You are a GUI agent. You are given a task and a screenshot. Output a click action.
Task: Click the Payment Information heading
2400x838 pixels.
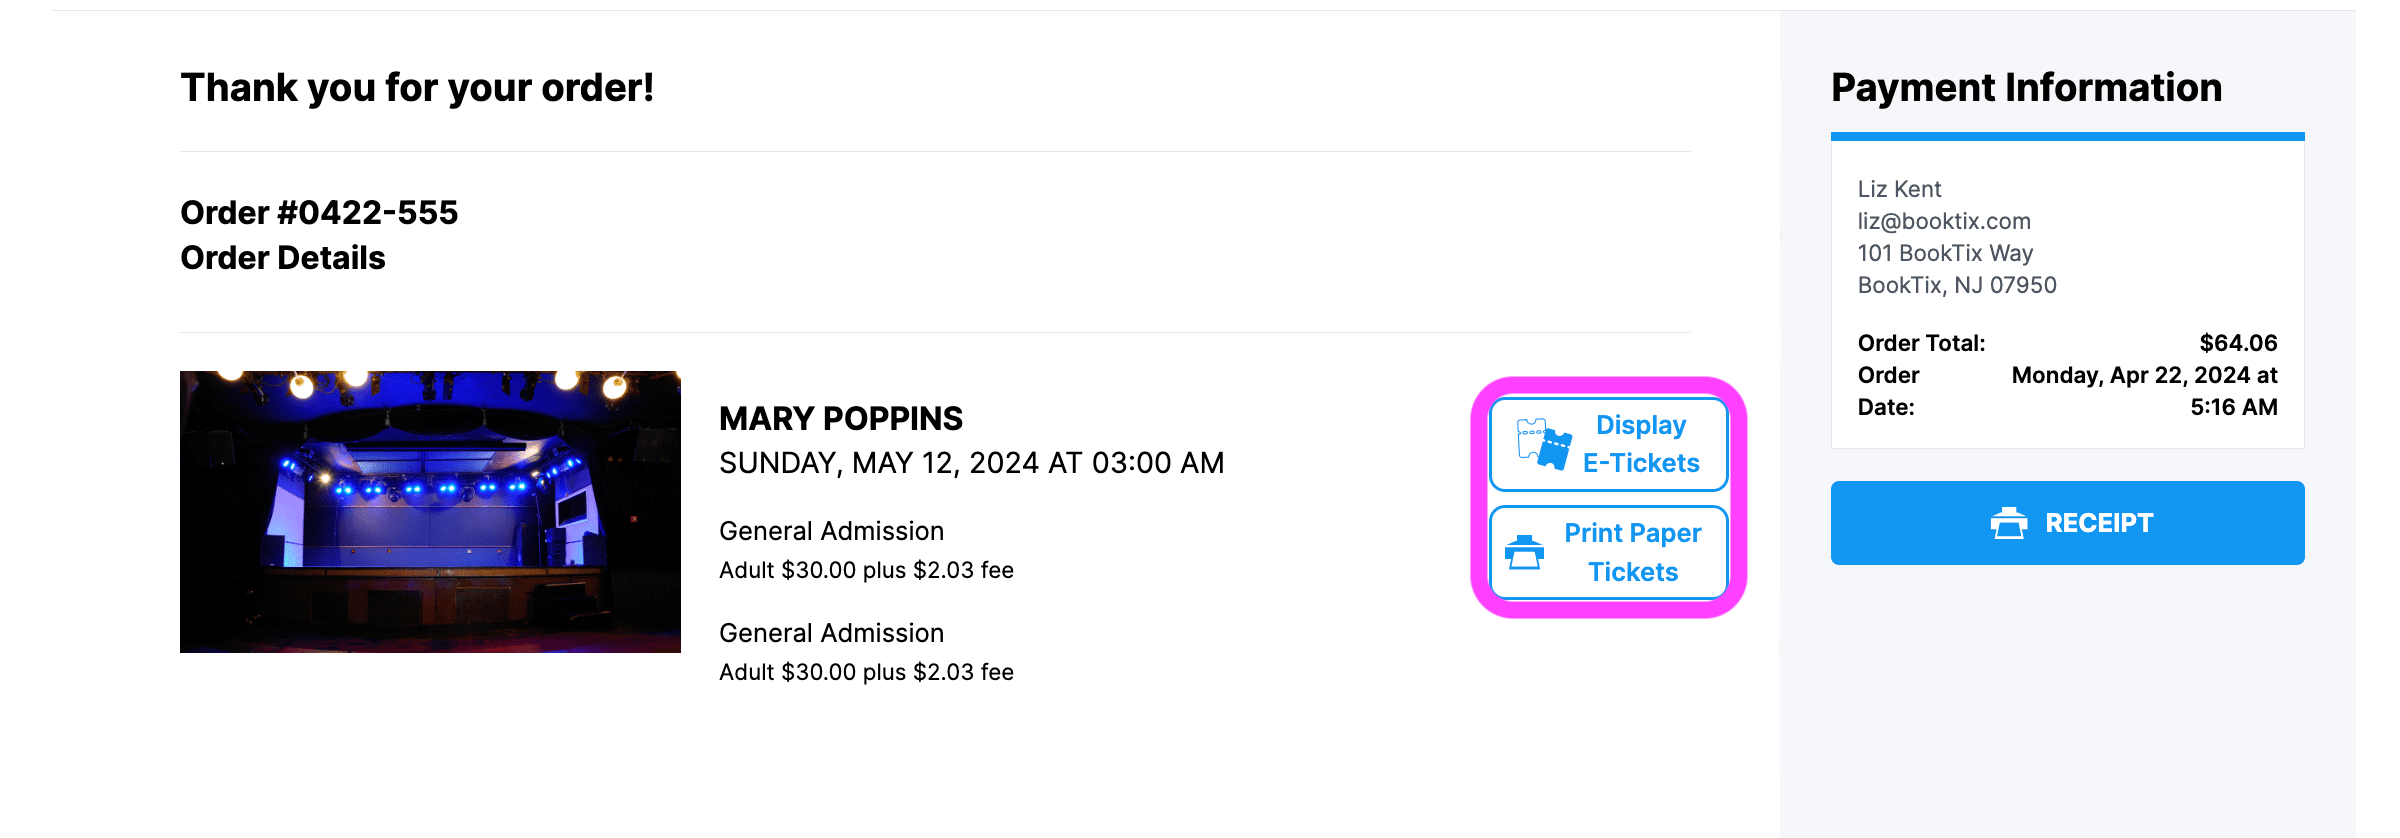click(x=2026, y=88)
